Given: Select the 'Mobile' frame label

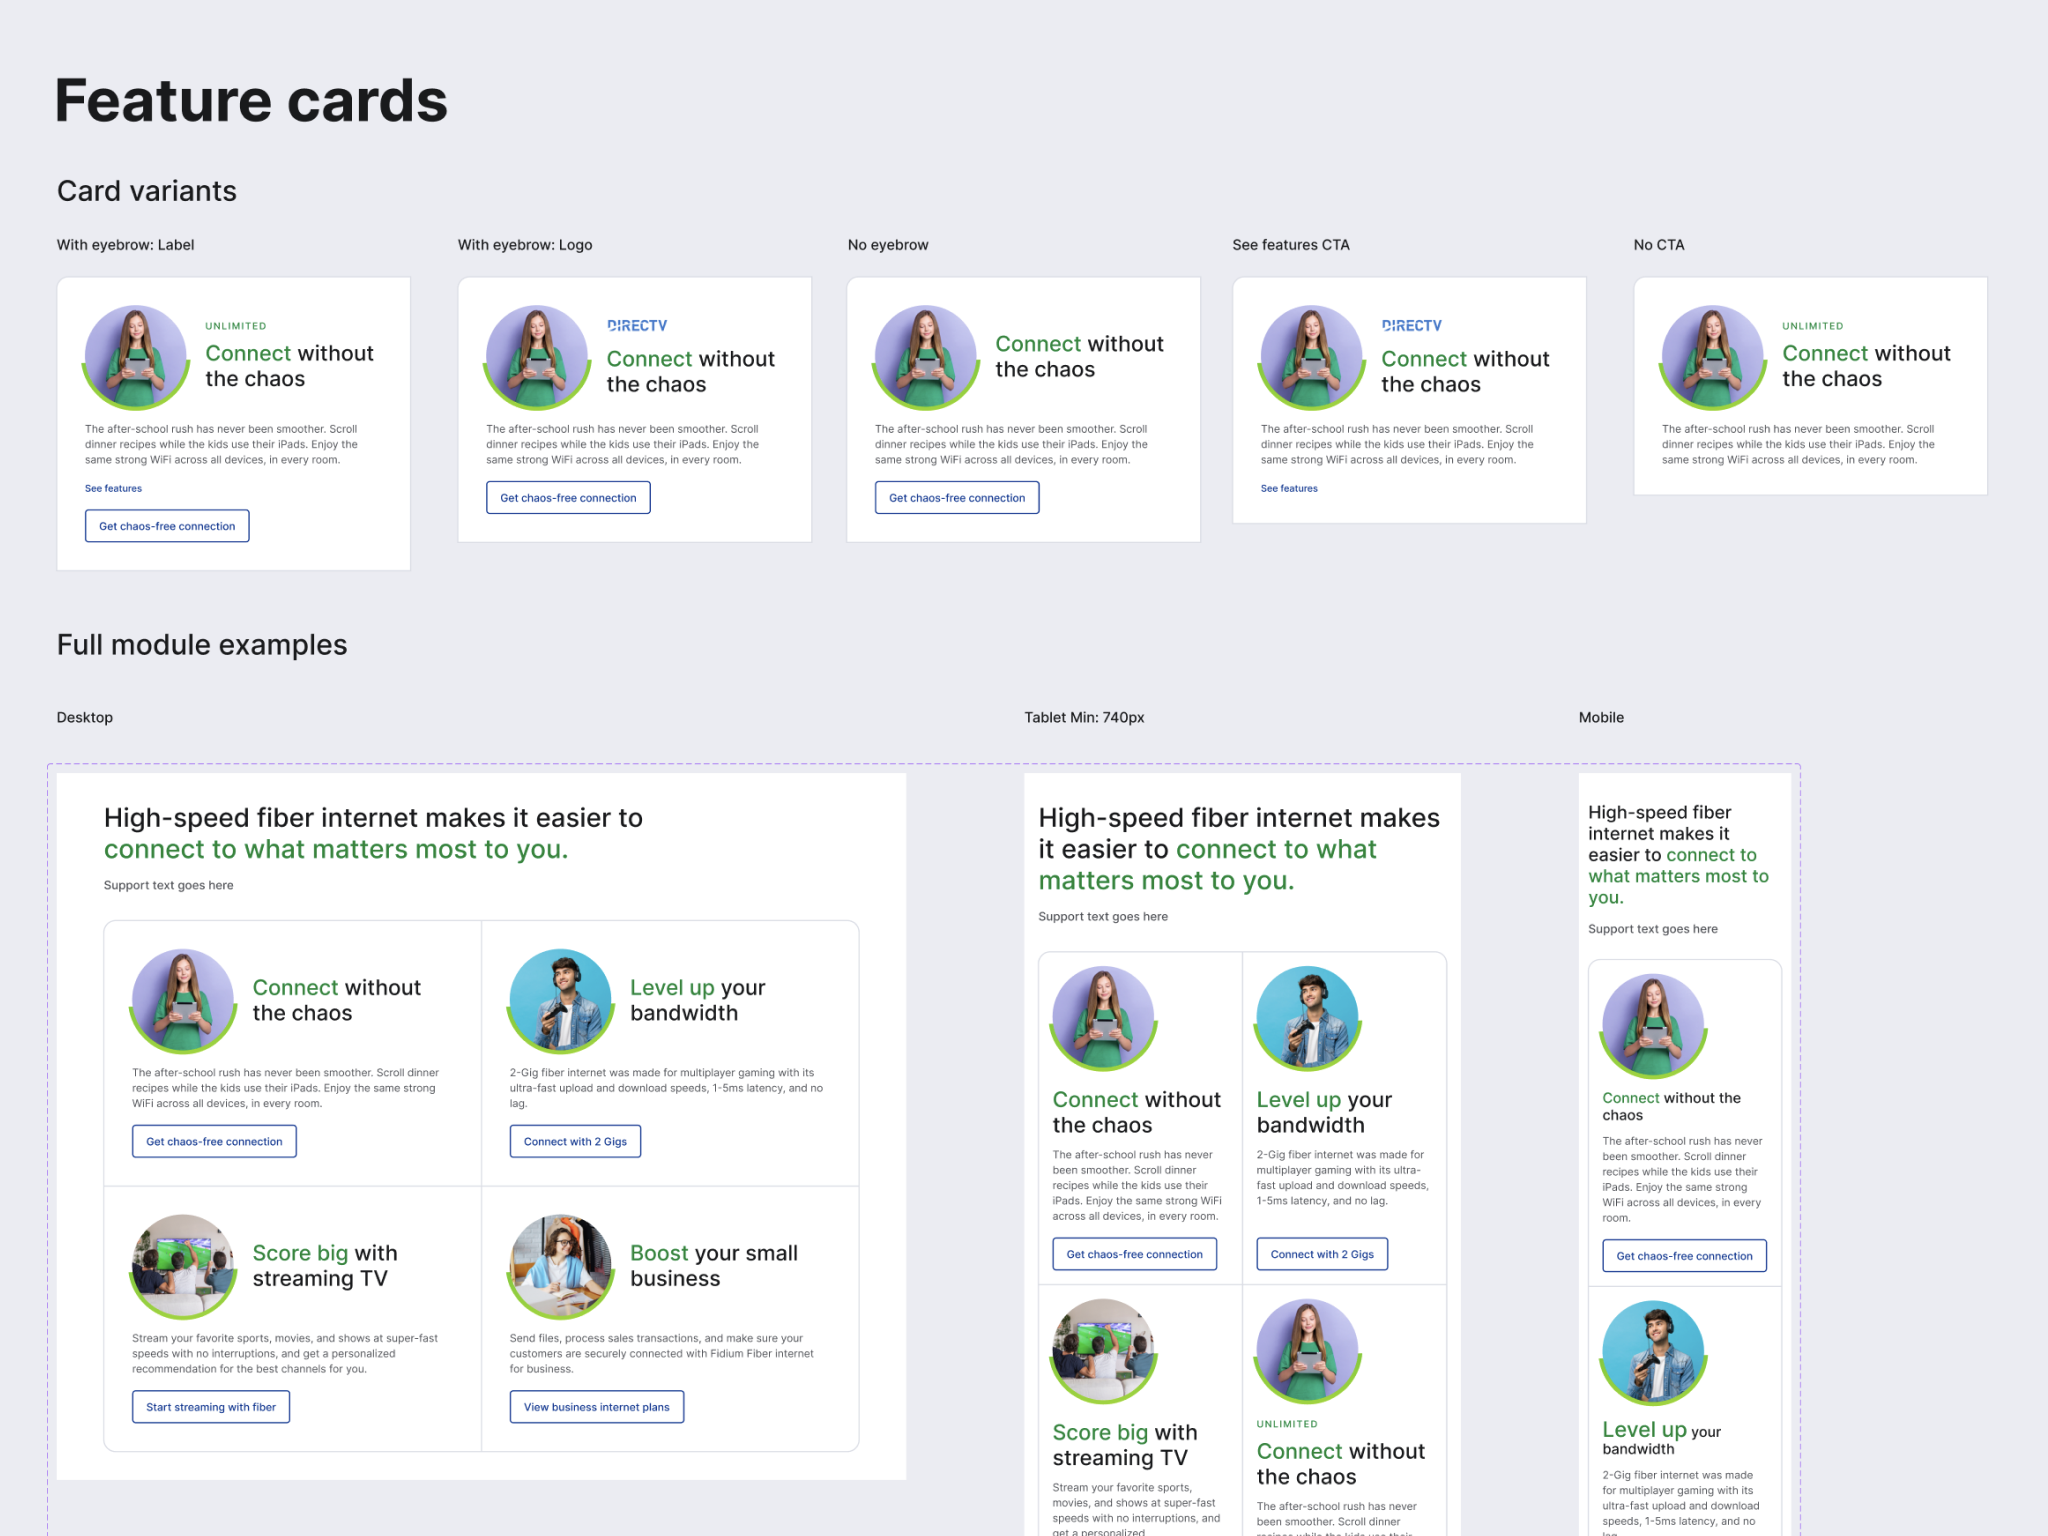Looking at the screenshot, I should click(x=1600, y=718).
